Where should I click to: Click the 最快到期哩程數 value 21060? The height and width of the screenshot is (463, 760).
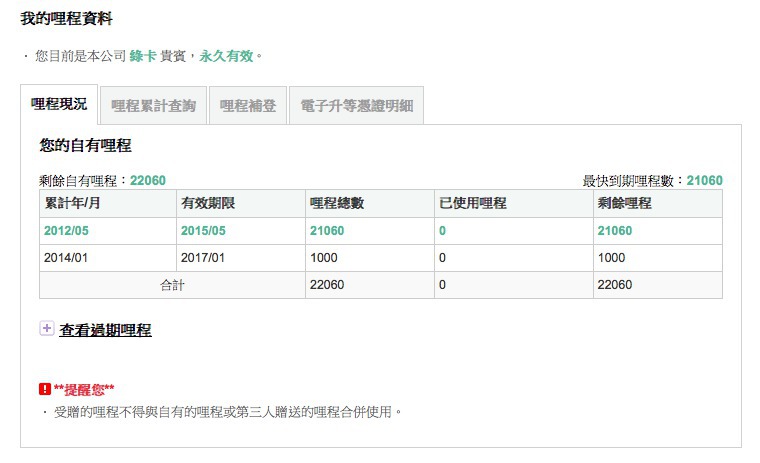704,180
